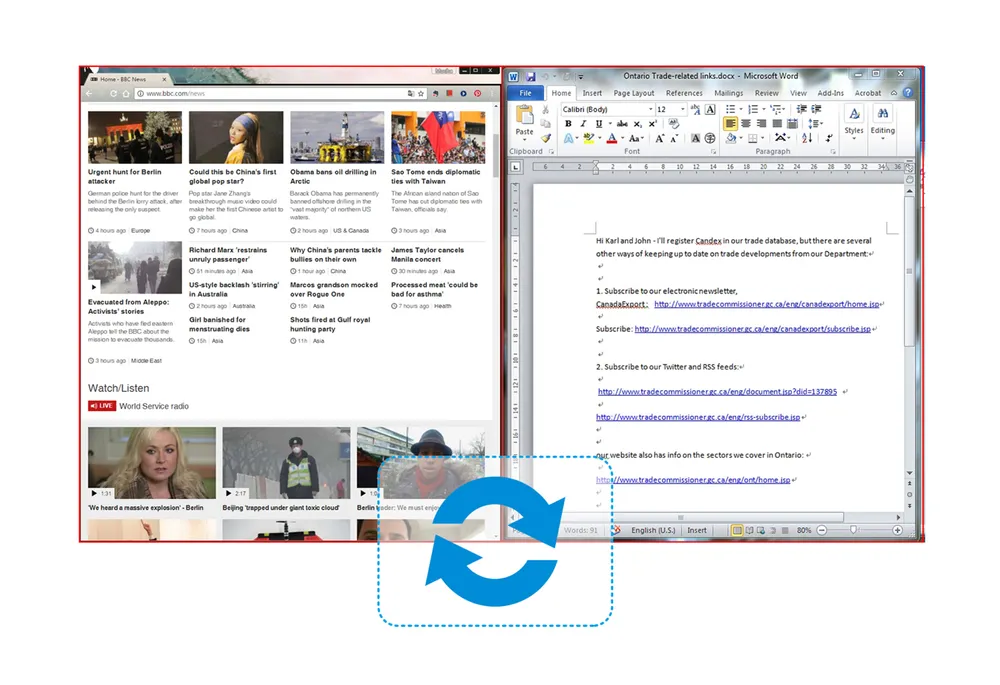Open the Text Highlight Color dropdown arrow
This screenshot has width=1000, height=685.
(600, 138)
